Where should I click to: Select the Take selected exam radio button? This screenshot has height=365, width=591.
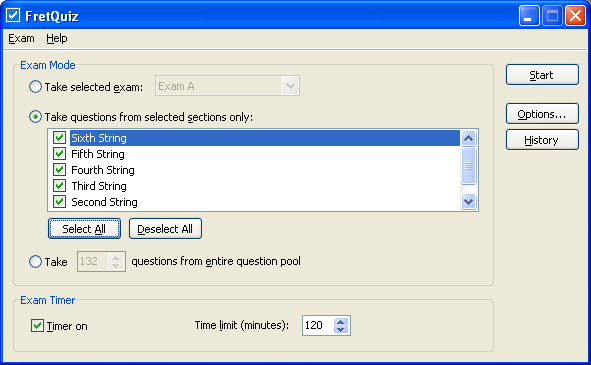(35, 87)
